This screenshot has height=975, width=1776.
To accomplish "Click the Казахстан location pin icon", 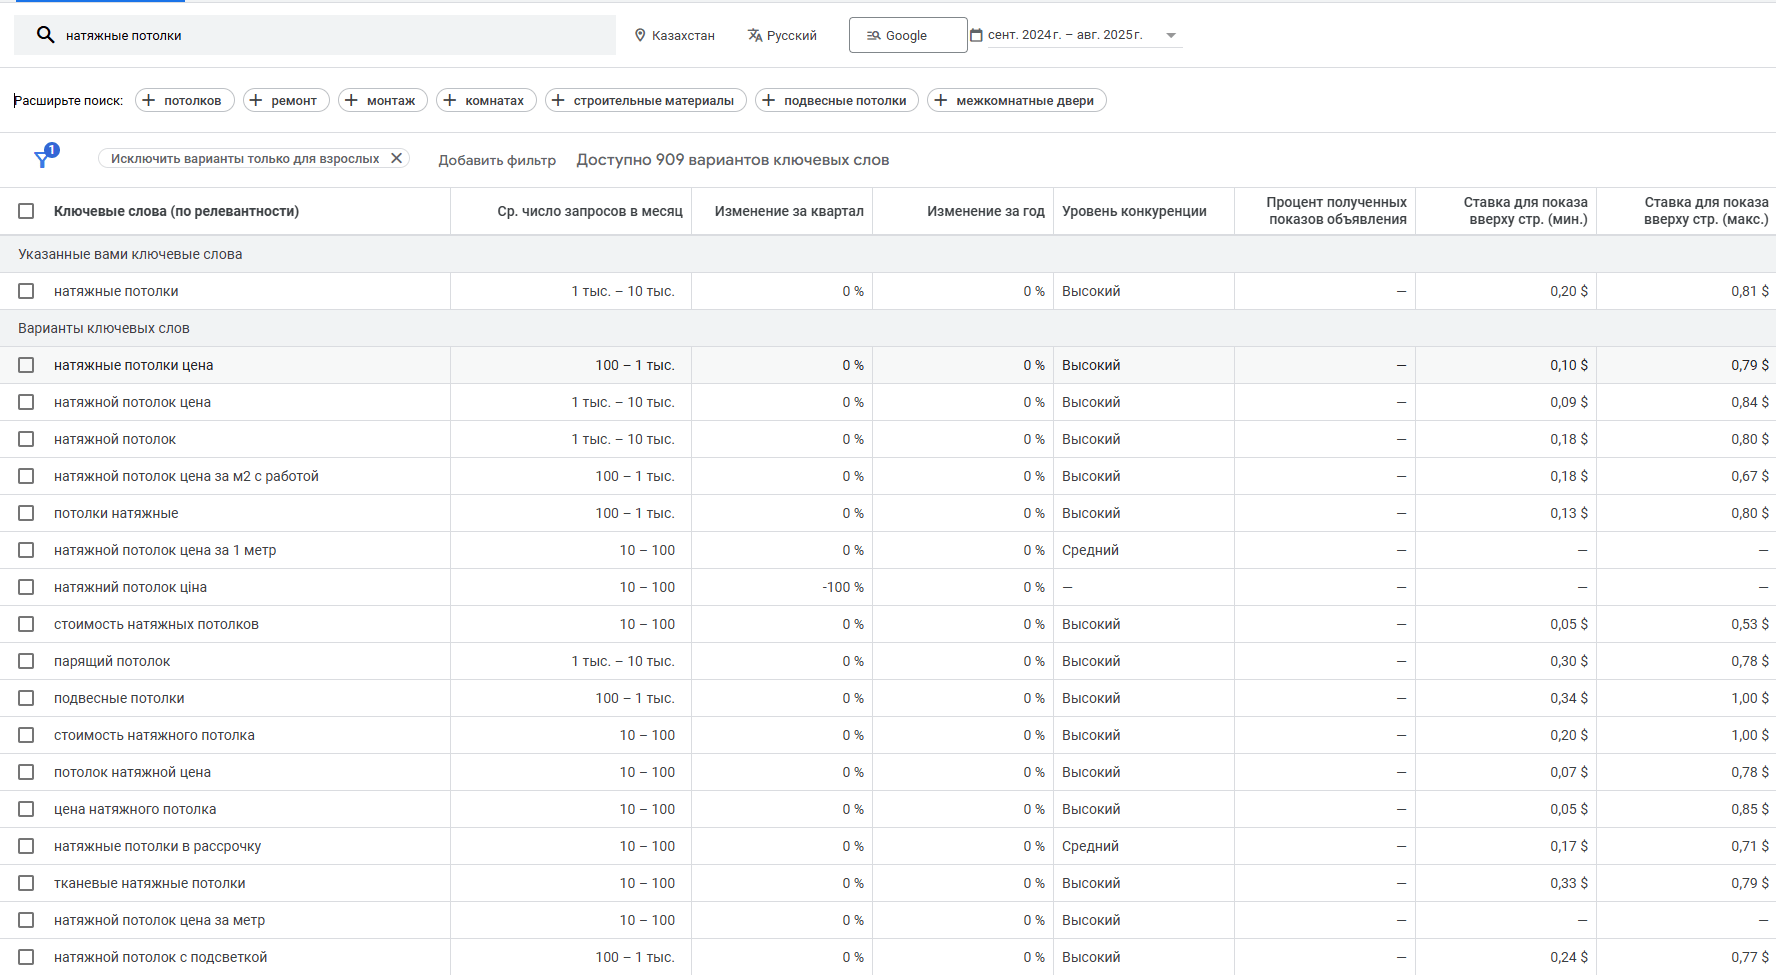I will pos(640,35).
